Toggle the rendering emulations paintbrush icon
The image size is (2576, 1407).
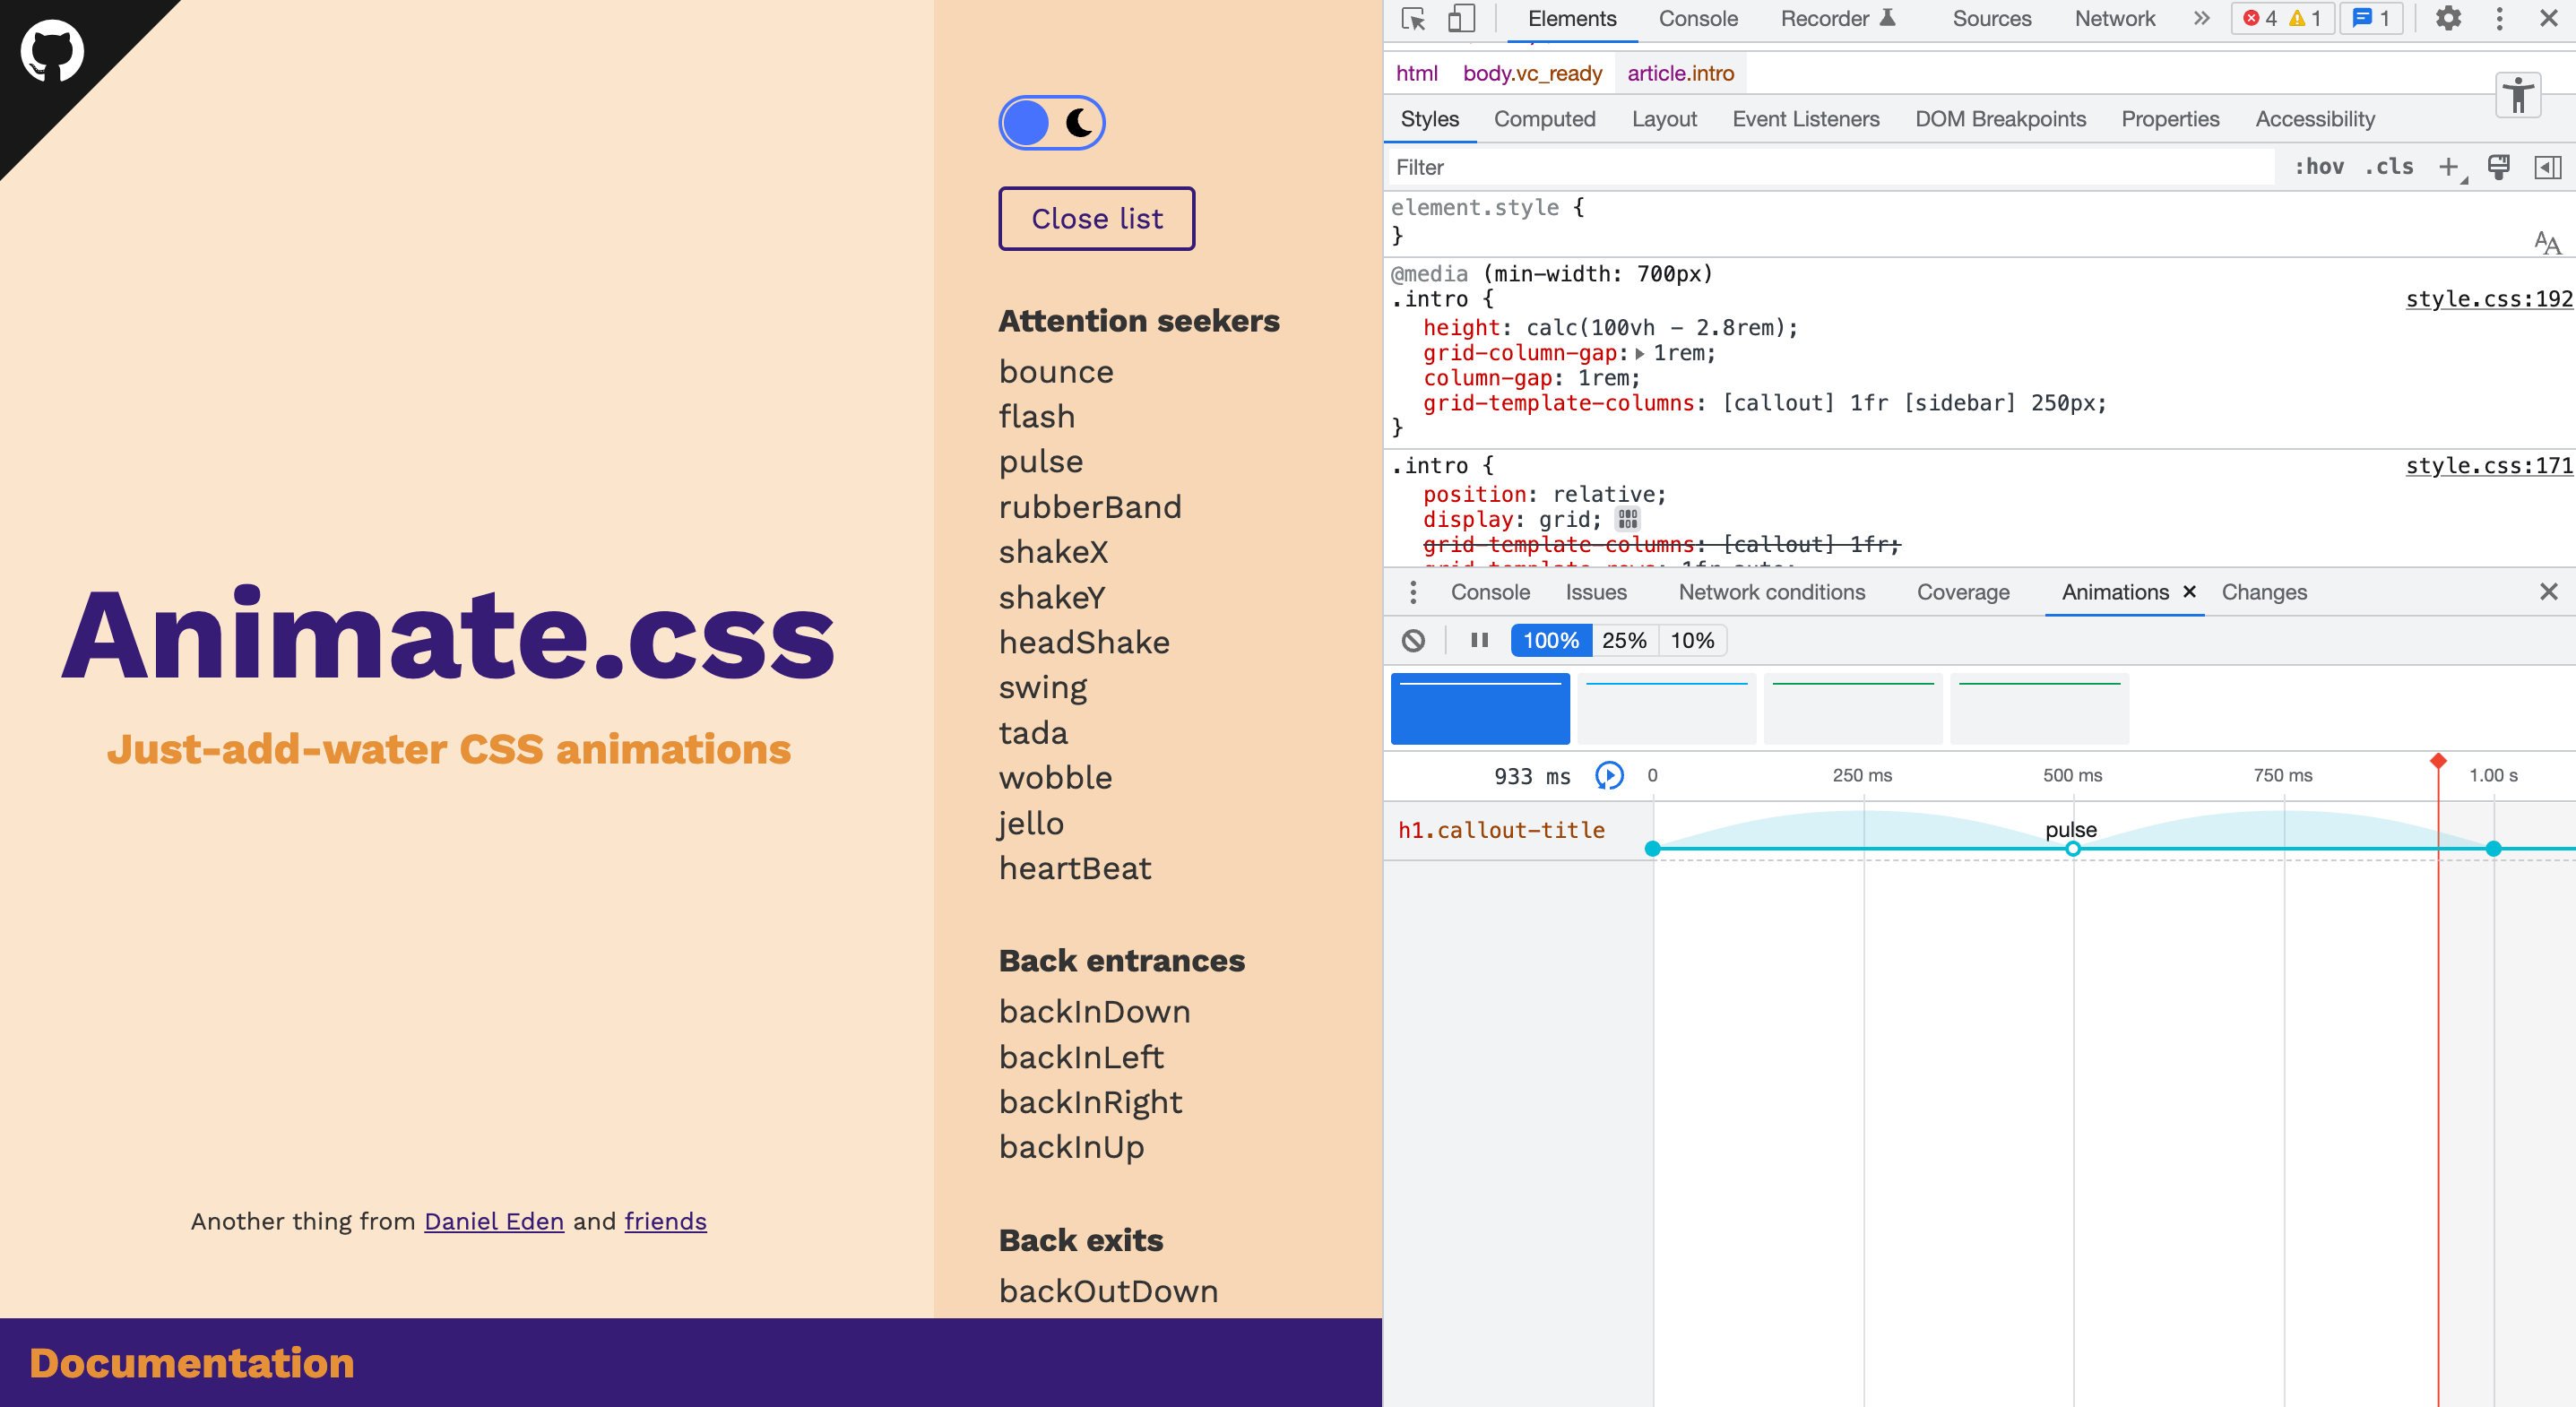[x=2498, y=167]
